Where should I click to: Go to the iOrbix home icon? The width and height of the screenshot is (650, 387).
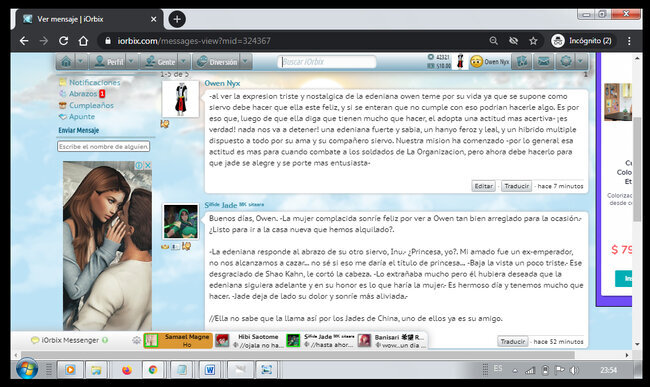(66, 62)
